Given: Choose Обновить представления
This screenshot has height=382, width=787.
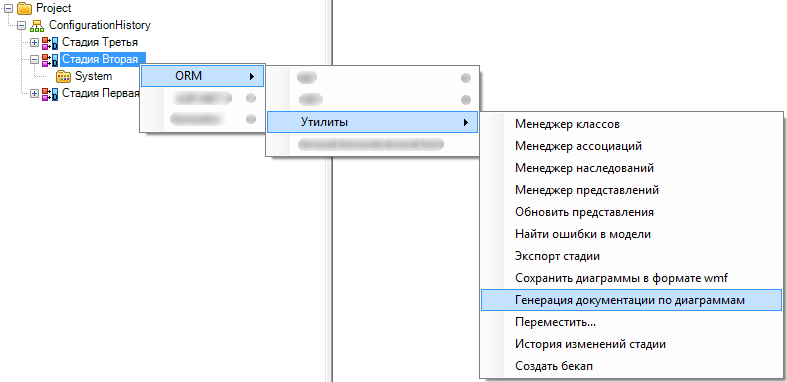Looking at the screenshot, I should [631, 212].
